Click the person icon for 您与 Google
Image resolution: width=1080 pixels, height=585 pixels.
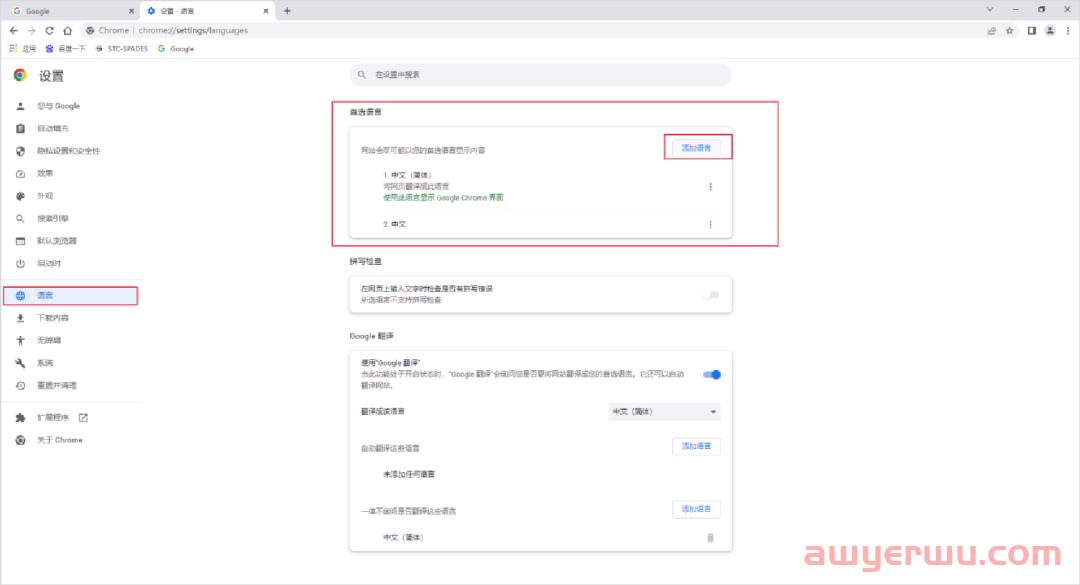(20, 106)
